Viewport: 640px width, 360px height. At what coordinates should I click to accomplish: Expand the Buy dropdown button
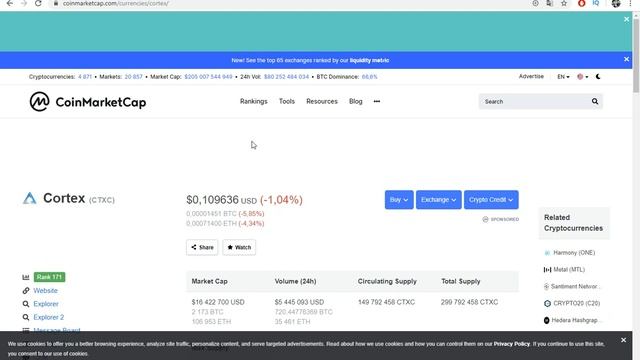[399, 200]
